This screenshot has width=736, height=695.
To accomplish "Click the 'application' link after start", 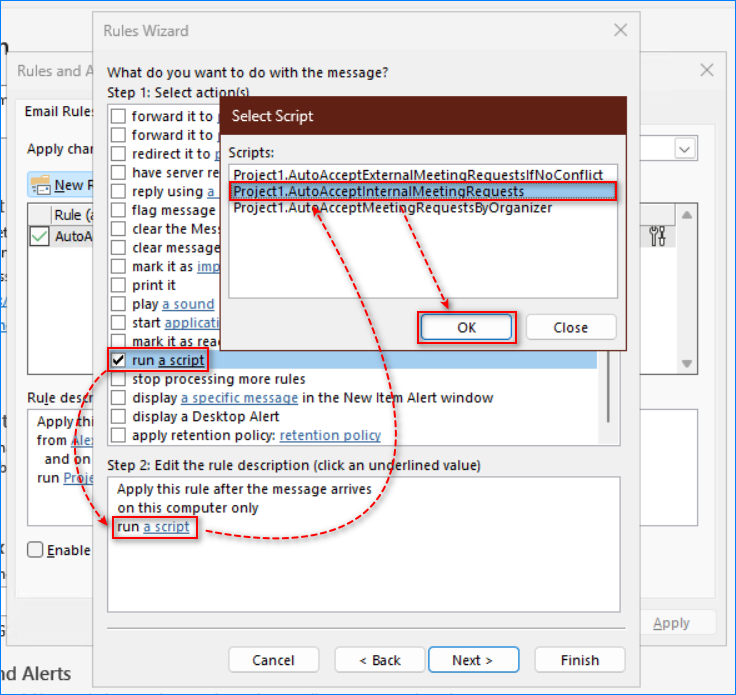I will tap(192, 323).
